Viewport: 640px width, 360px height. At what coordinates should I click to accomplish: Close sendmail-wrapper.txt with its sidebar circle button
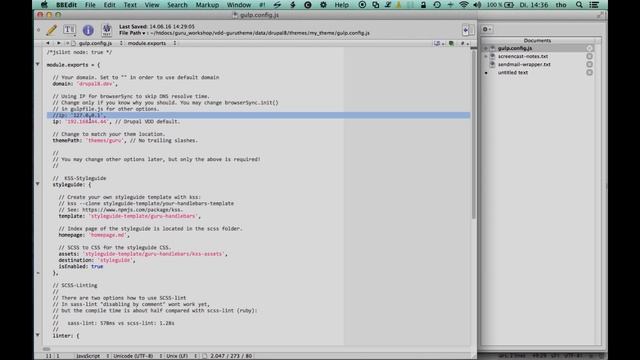589,64
